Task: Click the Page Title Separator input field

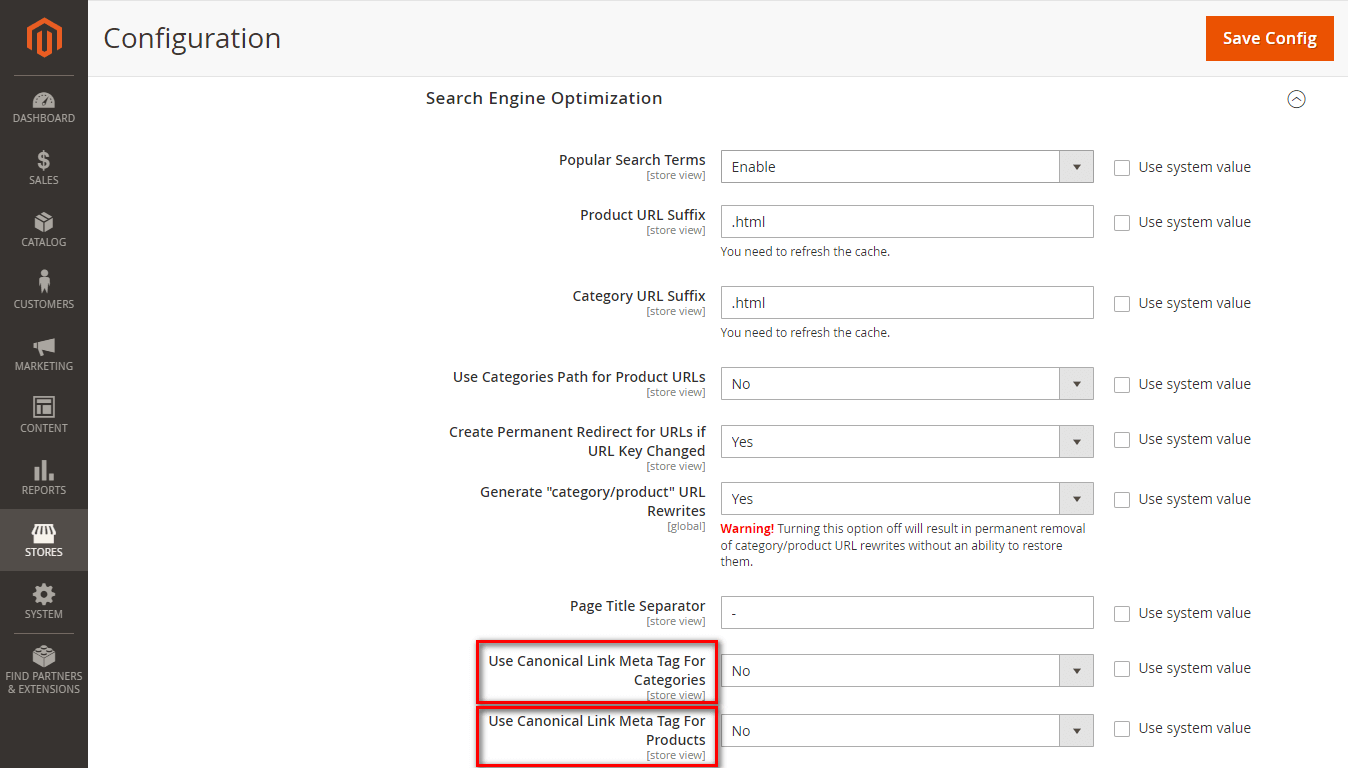Action: pyautogui.click(x=907, y=613)
